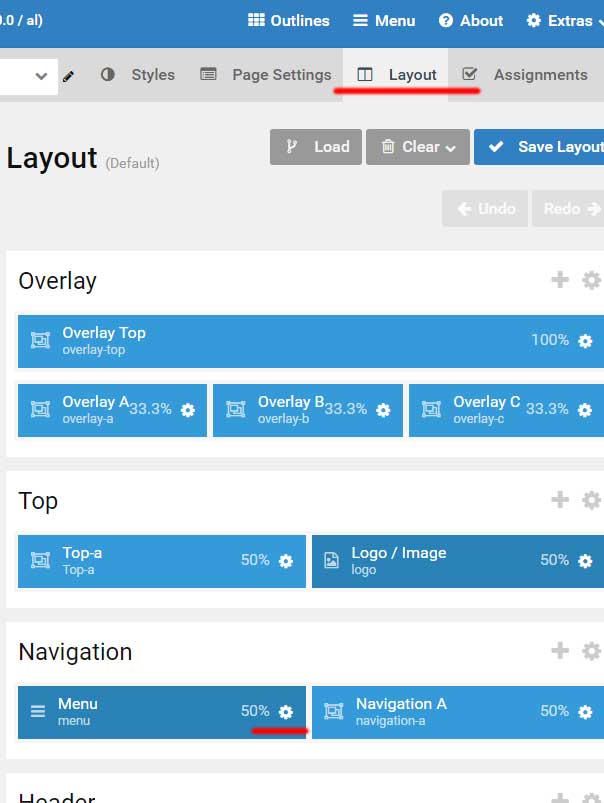Switch to the Styles tab
The height and width of the screenshot is (803, 604).
coord(138,75)
